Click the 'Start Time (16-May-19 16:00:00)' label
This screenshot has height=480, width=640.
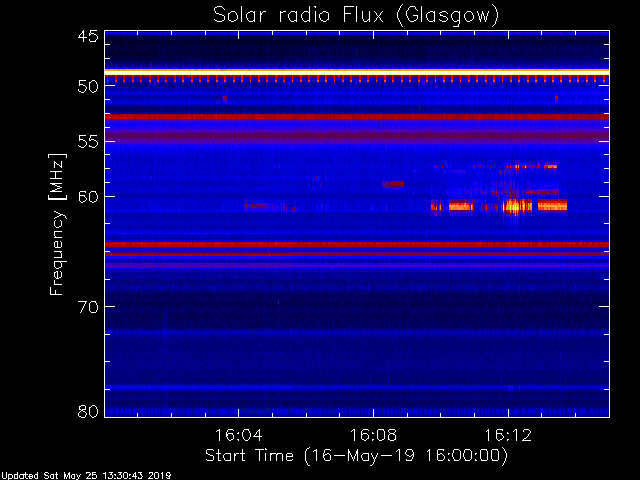coord(356,455)
